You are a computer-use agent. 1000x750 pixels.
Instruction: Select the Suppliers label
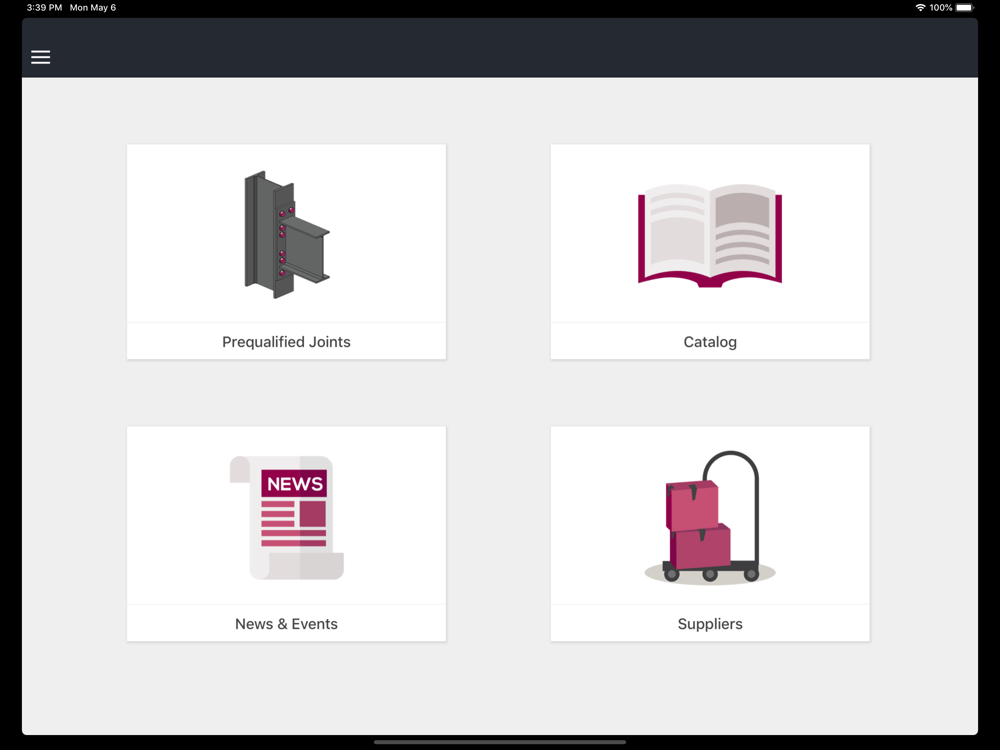coord(710,624)
